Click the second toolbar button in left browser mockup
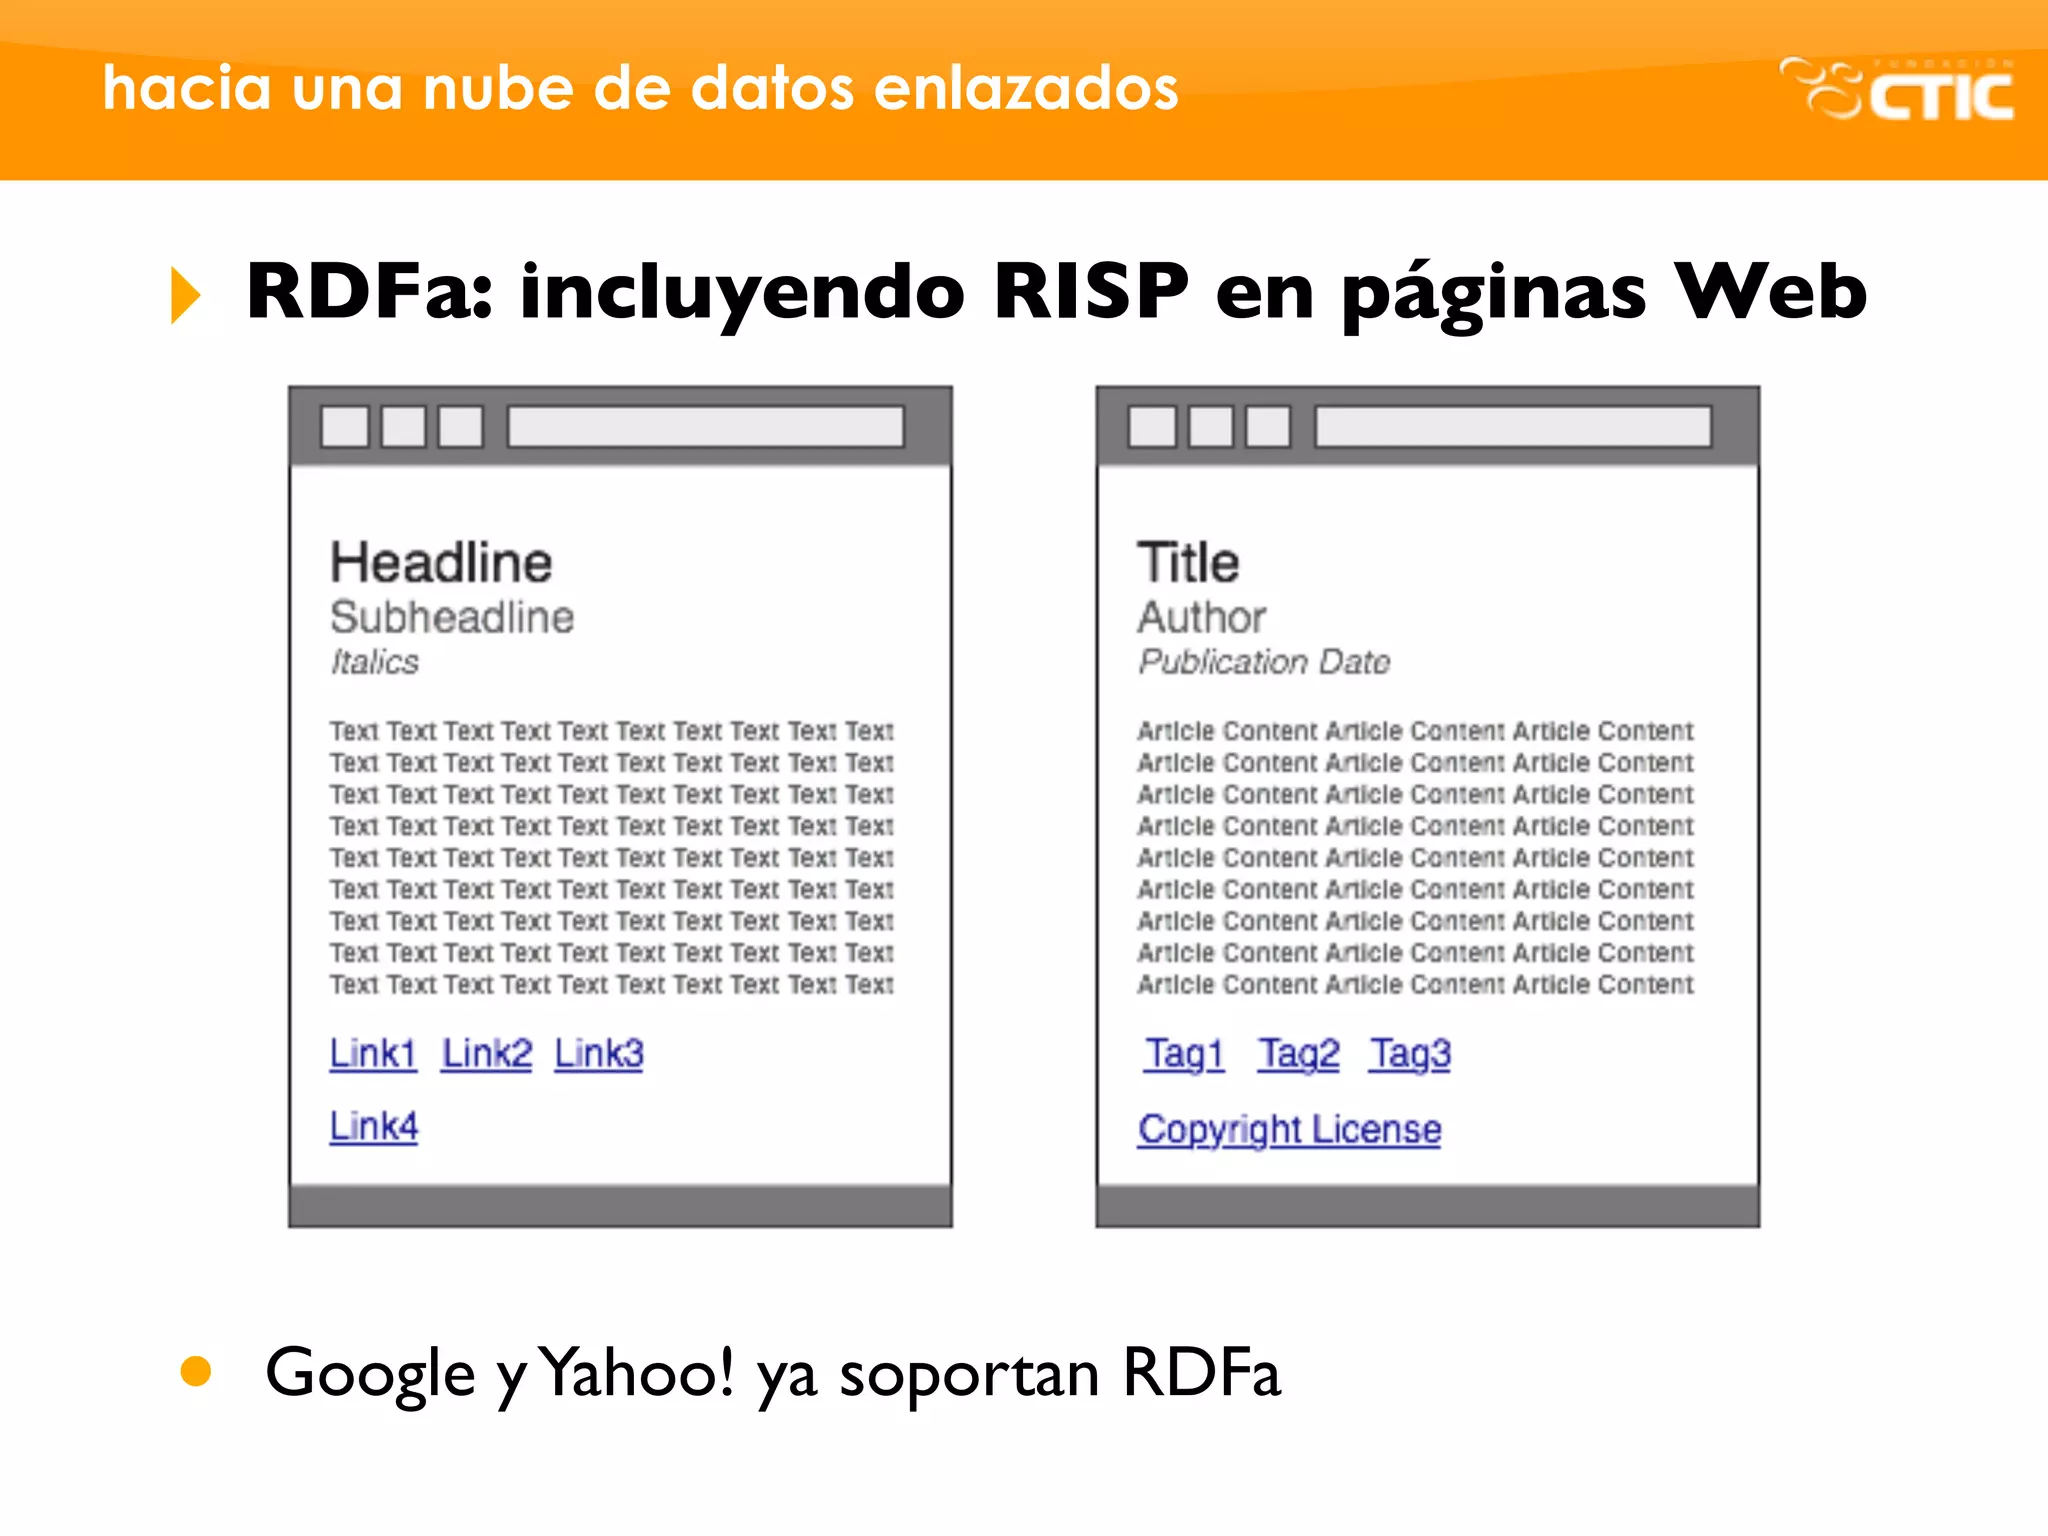The image size is (2048, 1536). coord(403,426)
